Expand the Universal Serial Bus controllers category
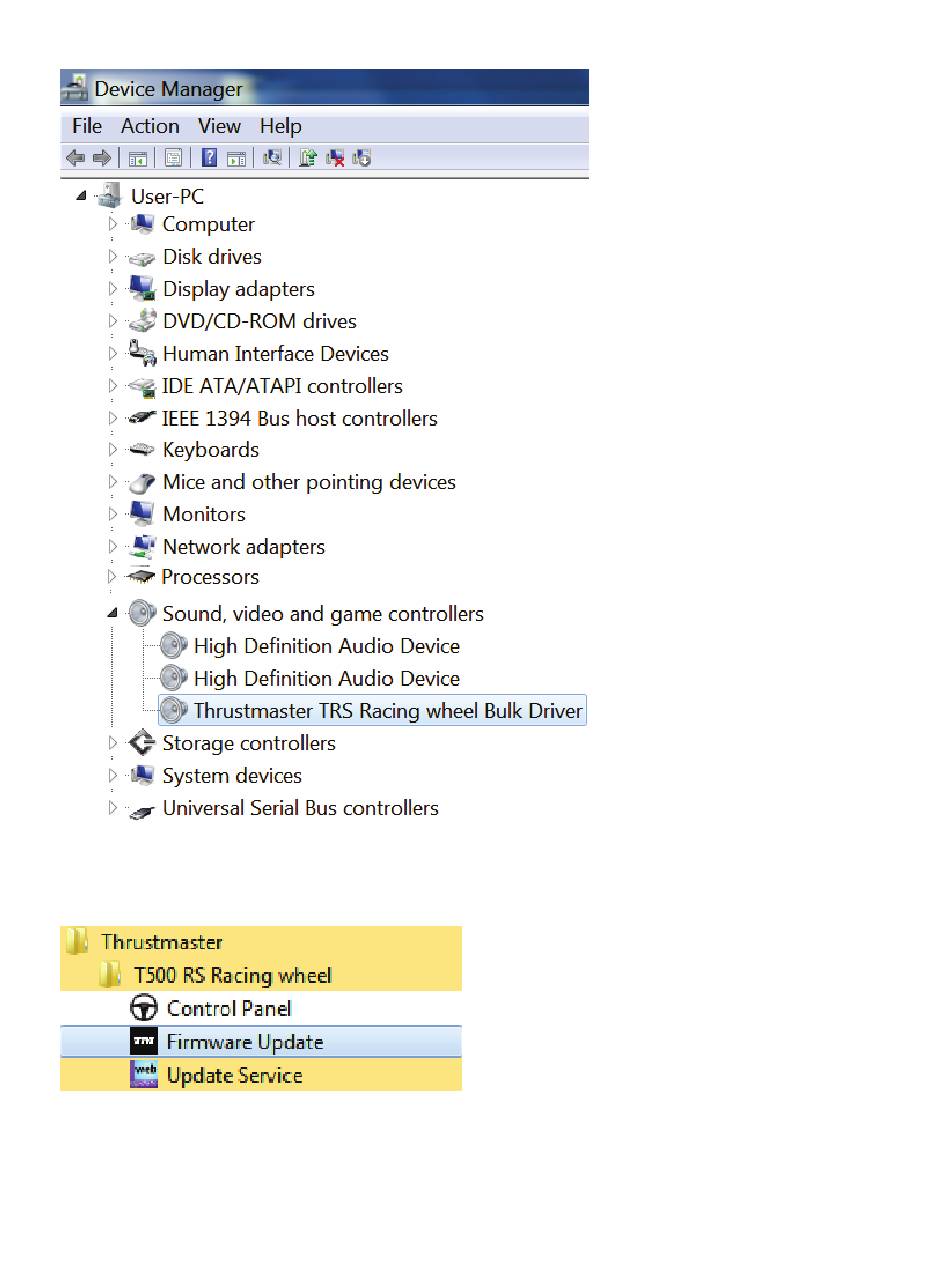The image size is (950, 1267). coord(113,808)
